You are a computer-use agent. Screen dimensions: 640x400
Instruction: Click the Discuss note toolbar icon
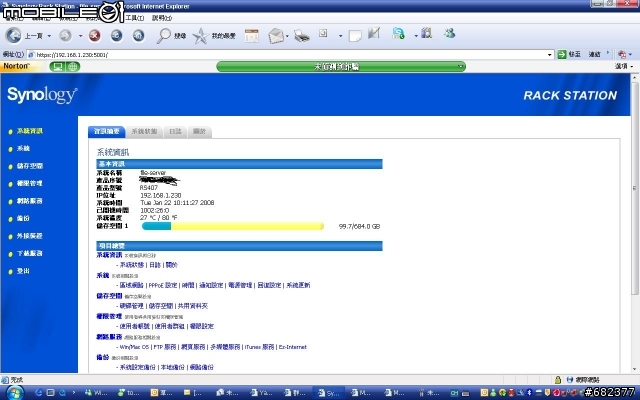355,36
